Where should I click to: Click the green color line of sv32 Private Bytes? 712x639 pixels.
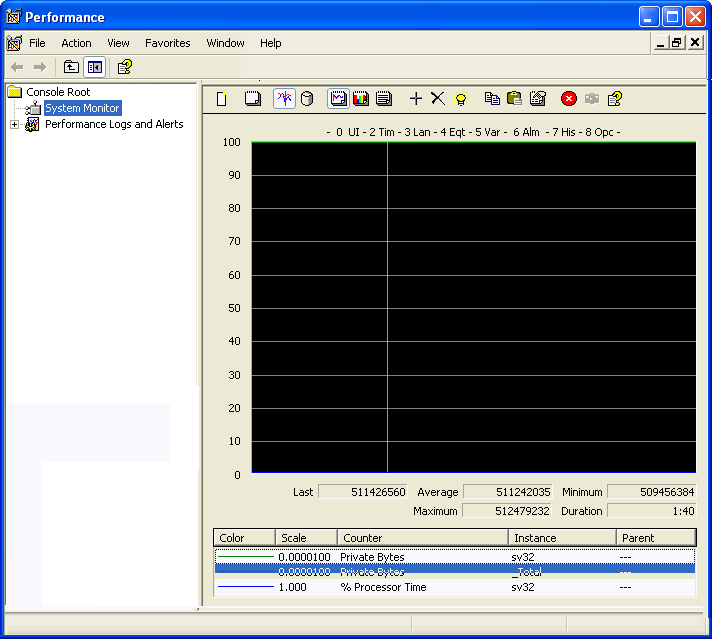(x=246, y=557)
